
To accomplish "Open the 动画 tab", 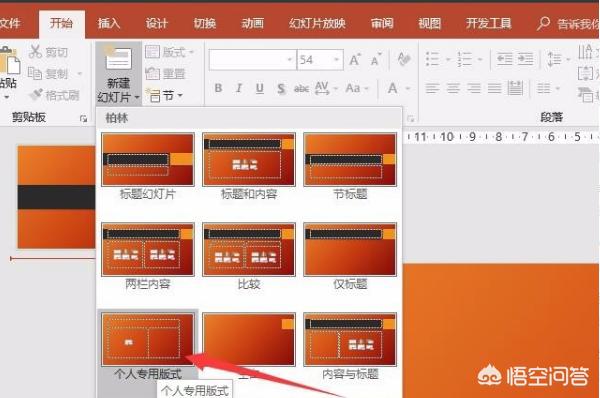I will (x=253, y=24).
